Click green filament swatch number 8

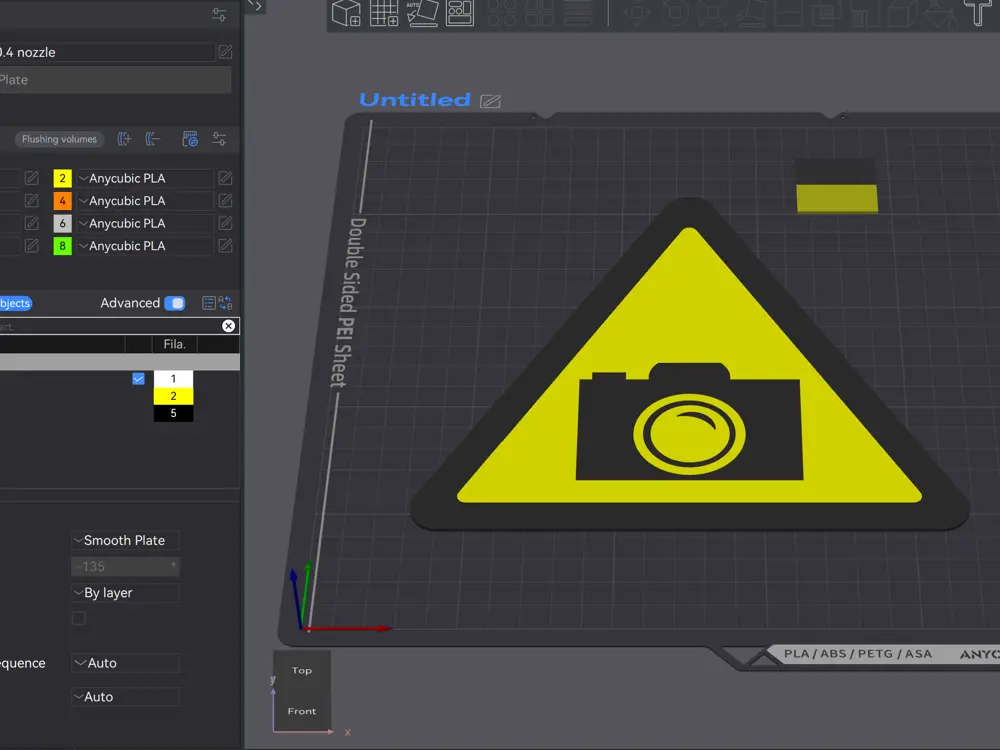(x=62, y=246)
